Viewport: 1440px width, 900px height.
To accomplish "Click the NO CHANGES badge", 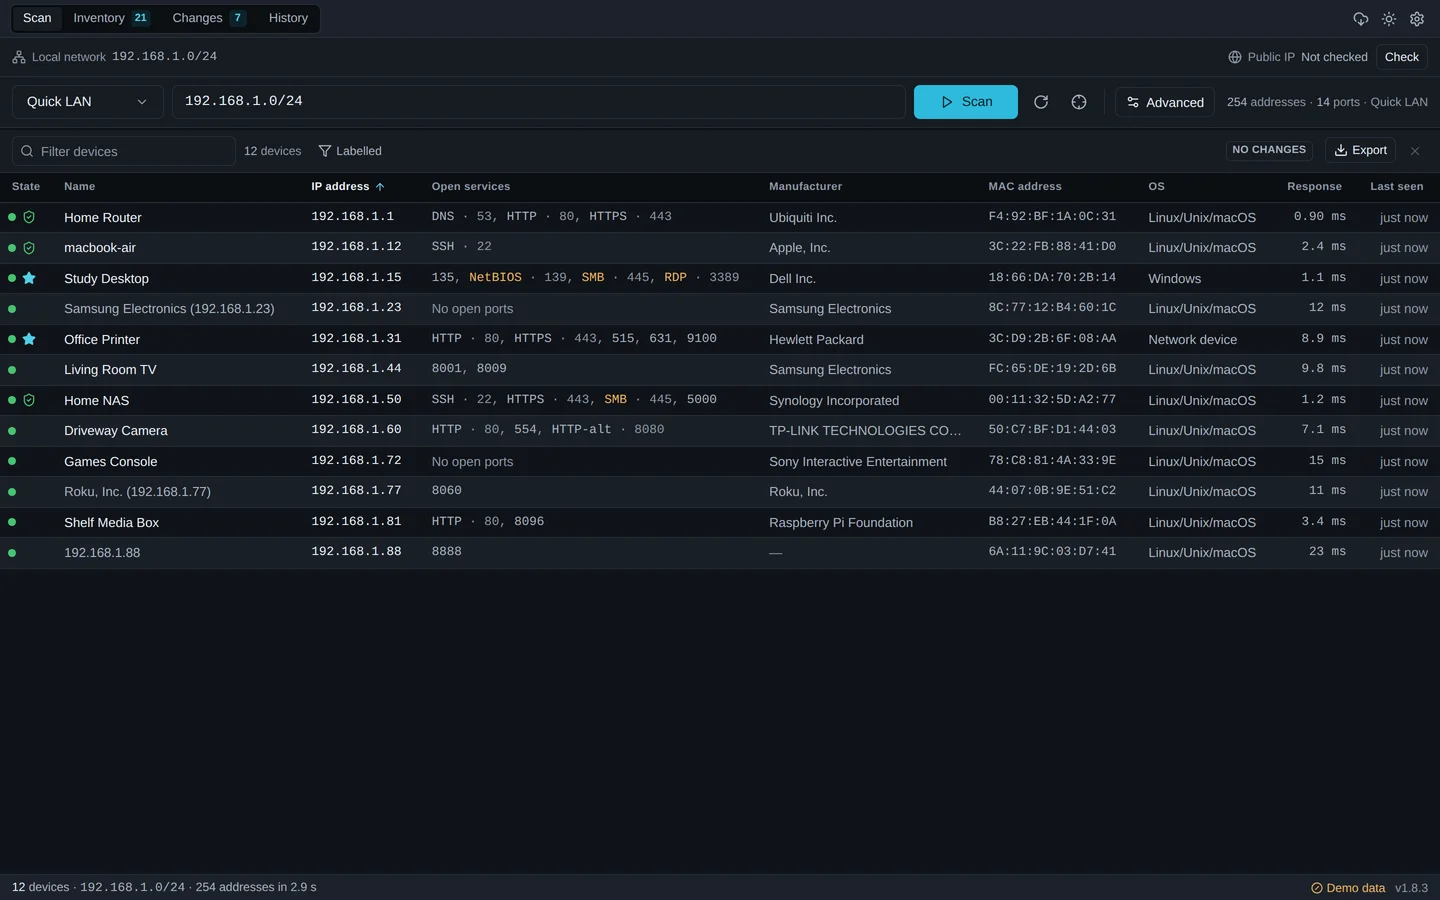I will tap(1269, 150).
